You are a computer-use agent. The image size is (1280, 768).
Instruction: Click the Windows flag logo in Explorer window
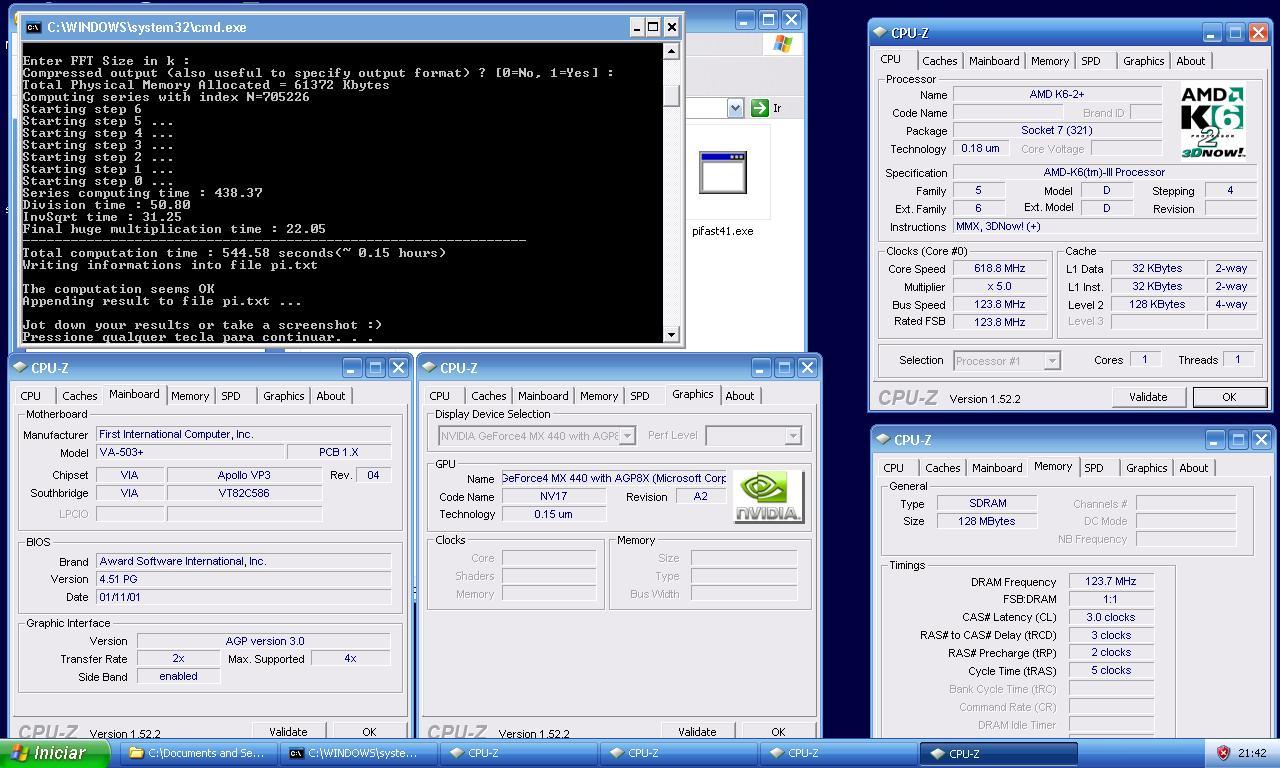782,44
